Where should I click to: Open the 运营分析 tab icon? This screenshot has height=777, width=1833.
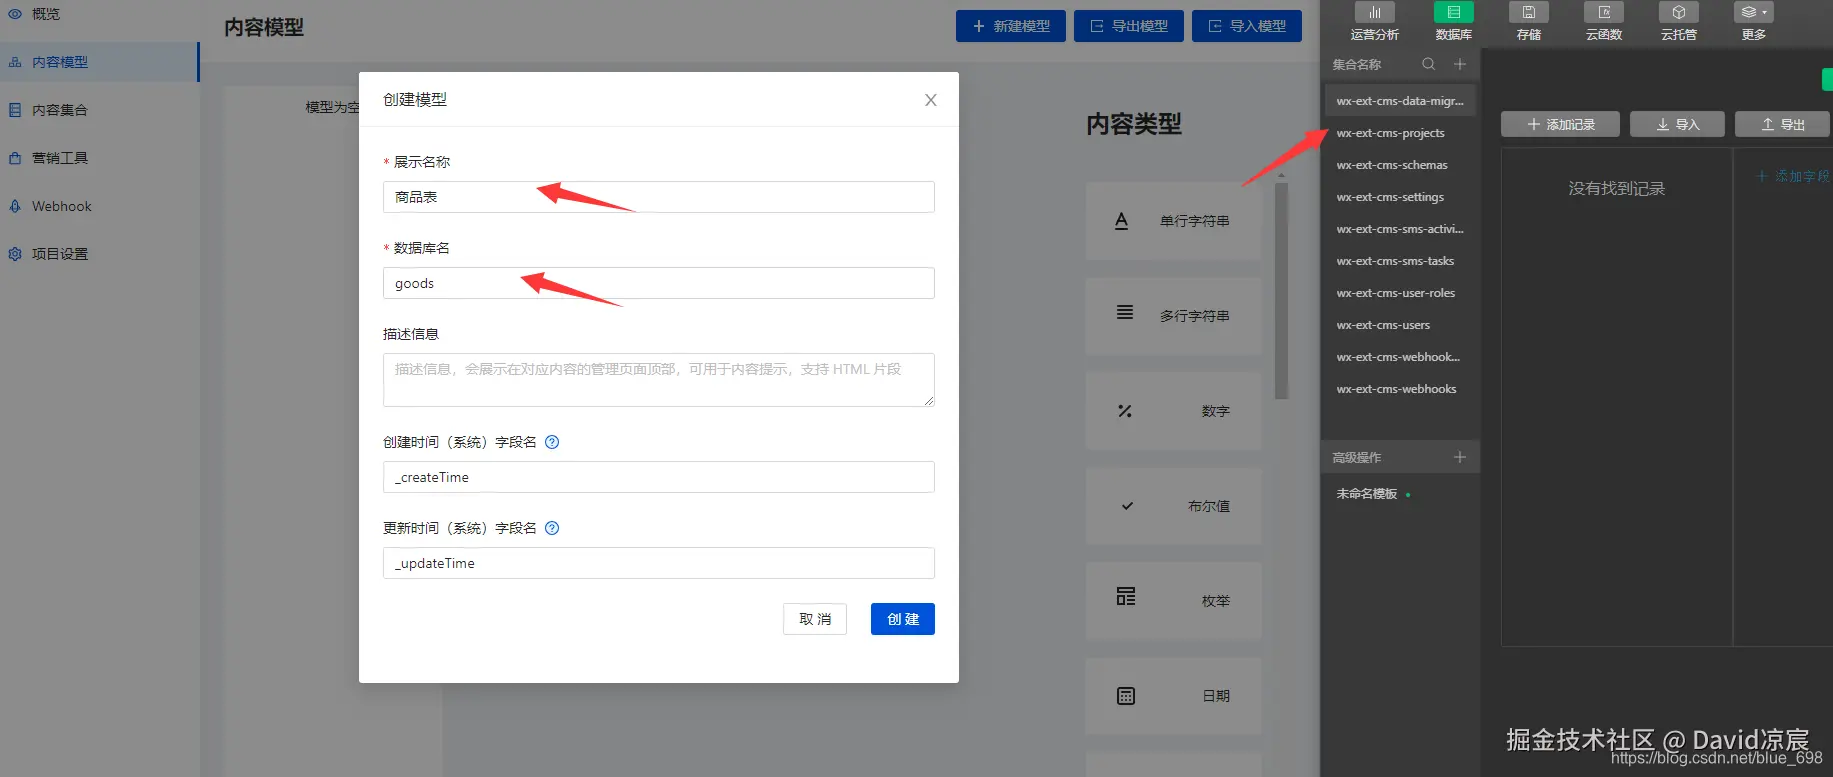click(x=1375, y=12)
